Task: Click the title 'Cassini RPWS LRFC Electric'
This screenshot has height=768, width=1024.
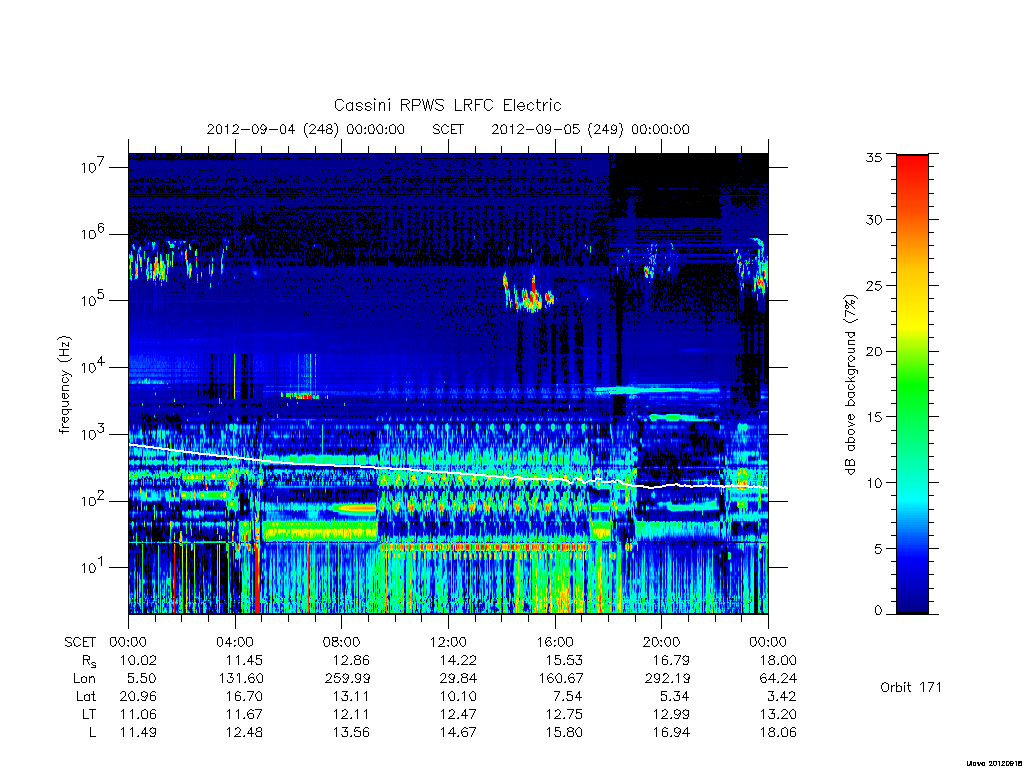Action: click(447, 105)
